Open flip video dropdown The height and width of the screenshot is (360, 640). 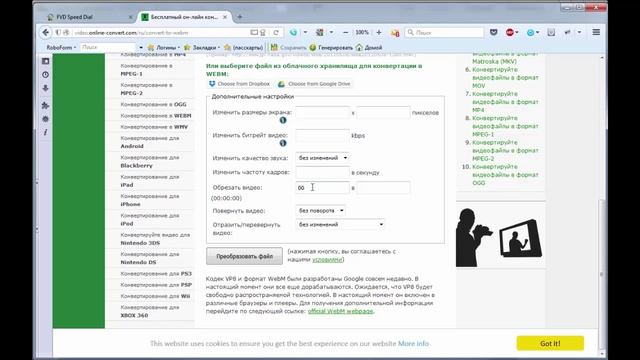click(x=340, y=224)
